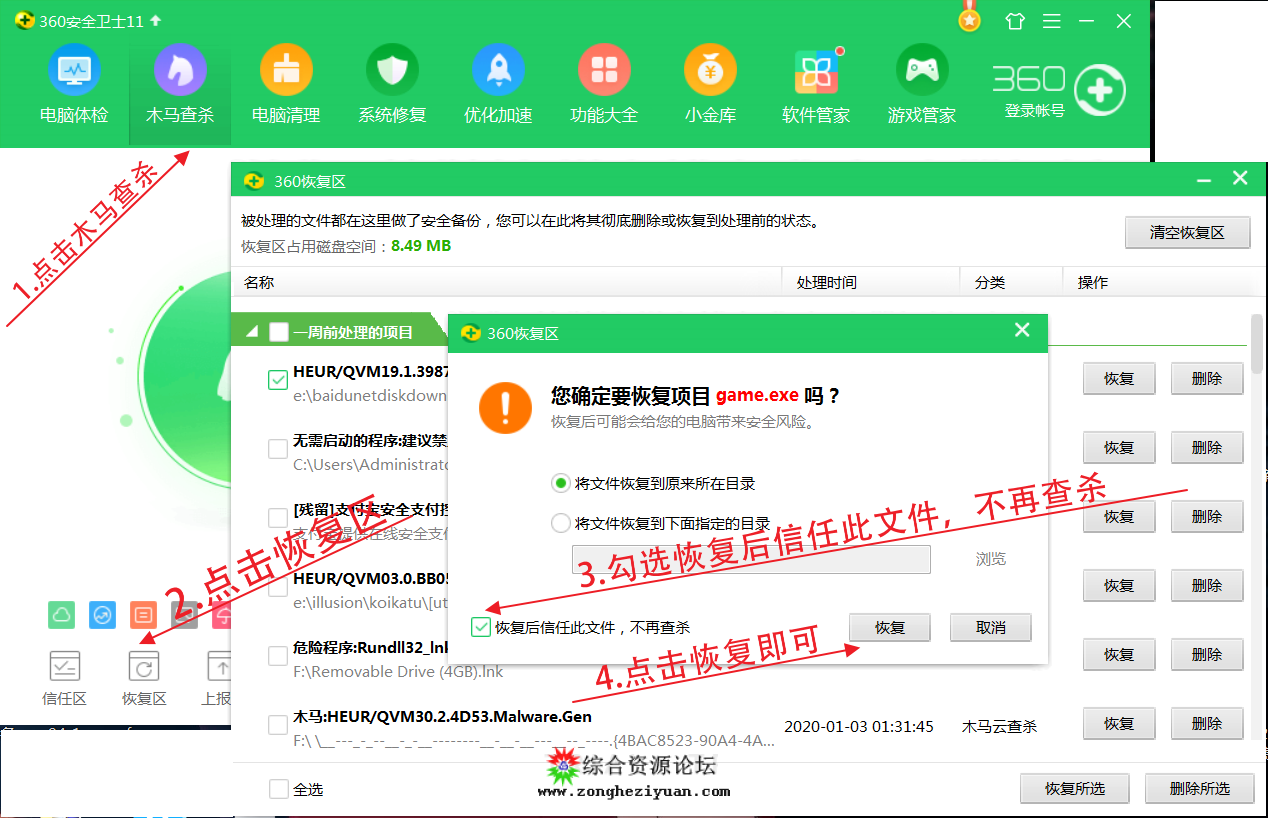
Task: Click 删除 for the HEUR/QVM19.1.3987 row
Action: (x=1207, y=379)
